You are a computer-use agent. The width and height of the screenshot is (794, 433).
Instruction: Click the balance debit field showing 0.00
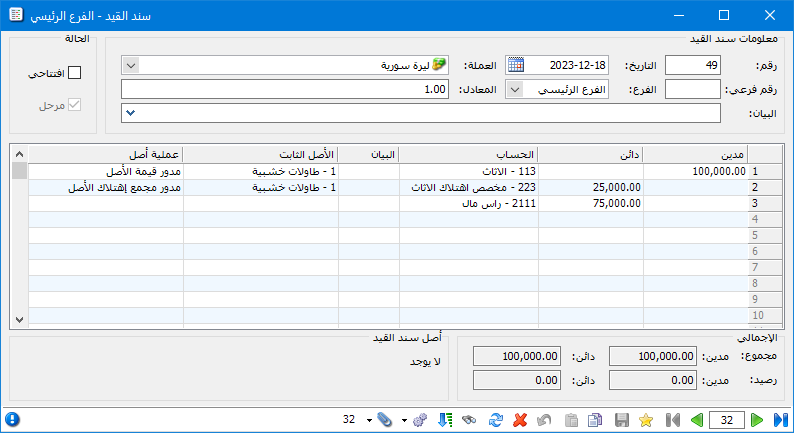point(653,380)
